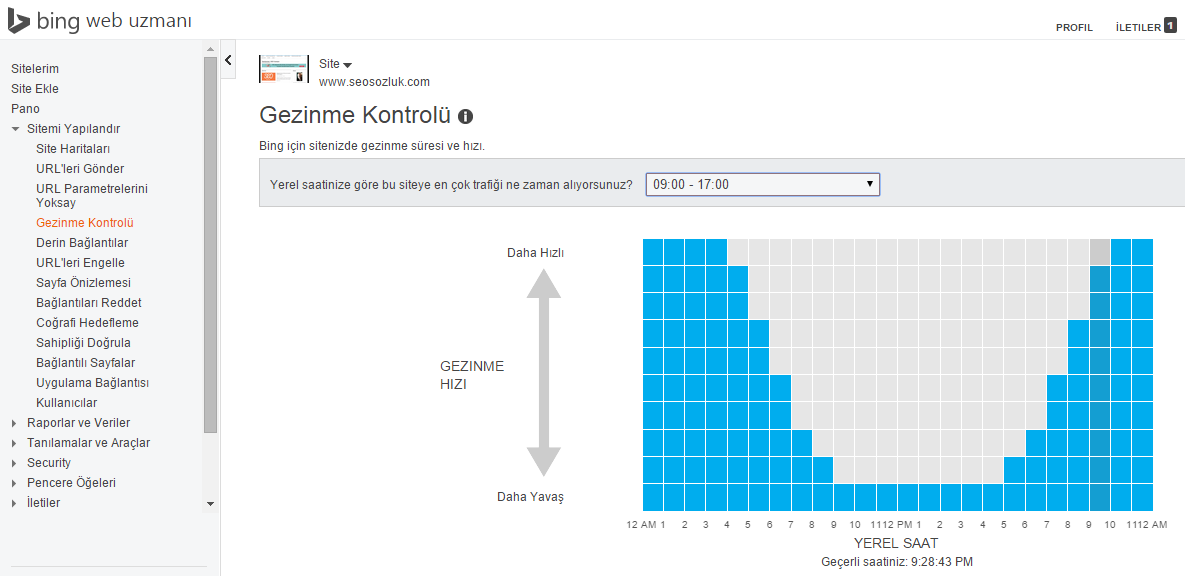1185x576 pixels.
Task: Open the 09:00 - 17:00 time dropdown
Action: [x=762, y=184]
